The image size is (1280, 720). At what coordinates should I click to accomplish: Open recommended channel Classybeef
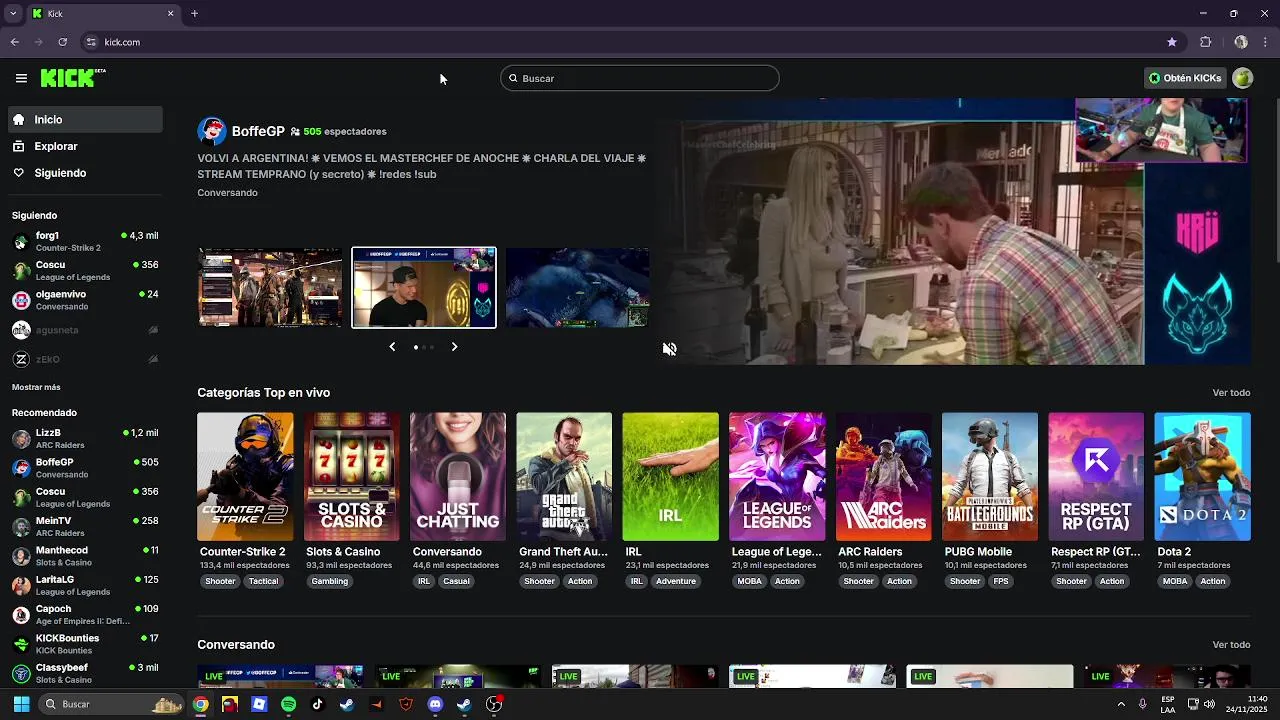(x=85, y=673)
